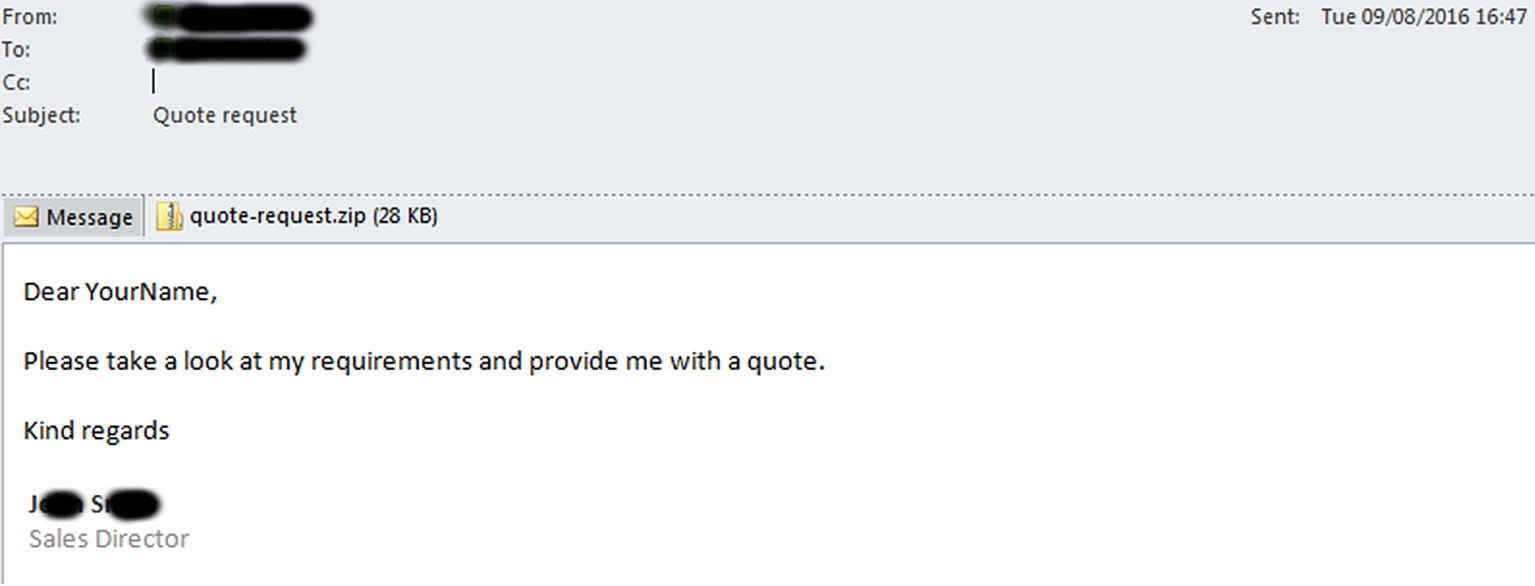Click the Sales Director title text
The height and width of the screenshot is (586, 1535).
[109, 539]
